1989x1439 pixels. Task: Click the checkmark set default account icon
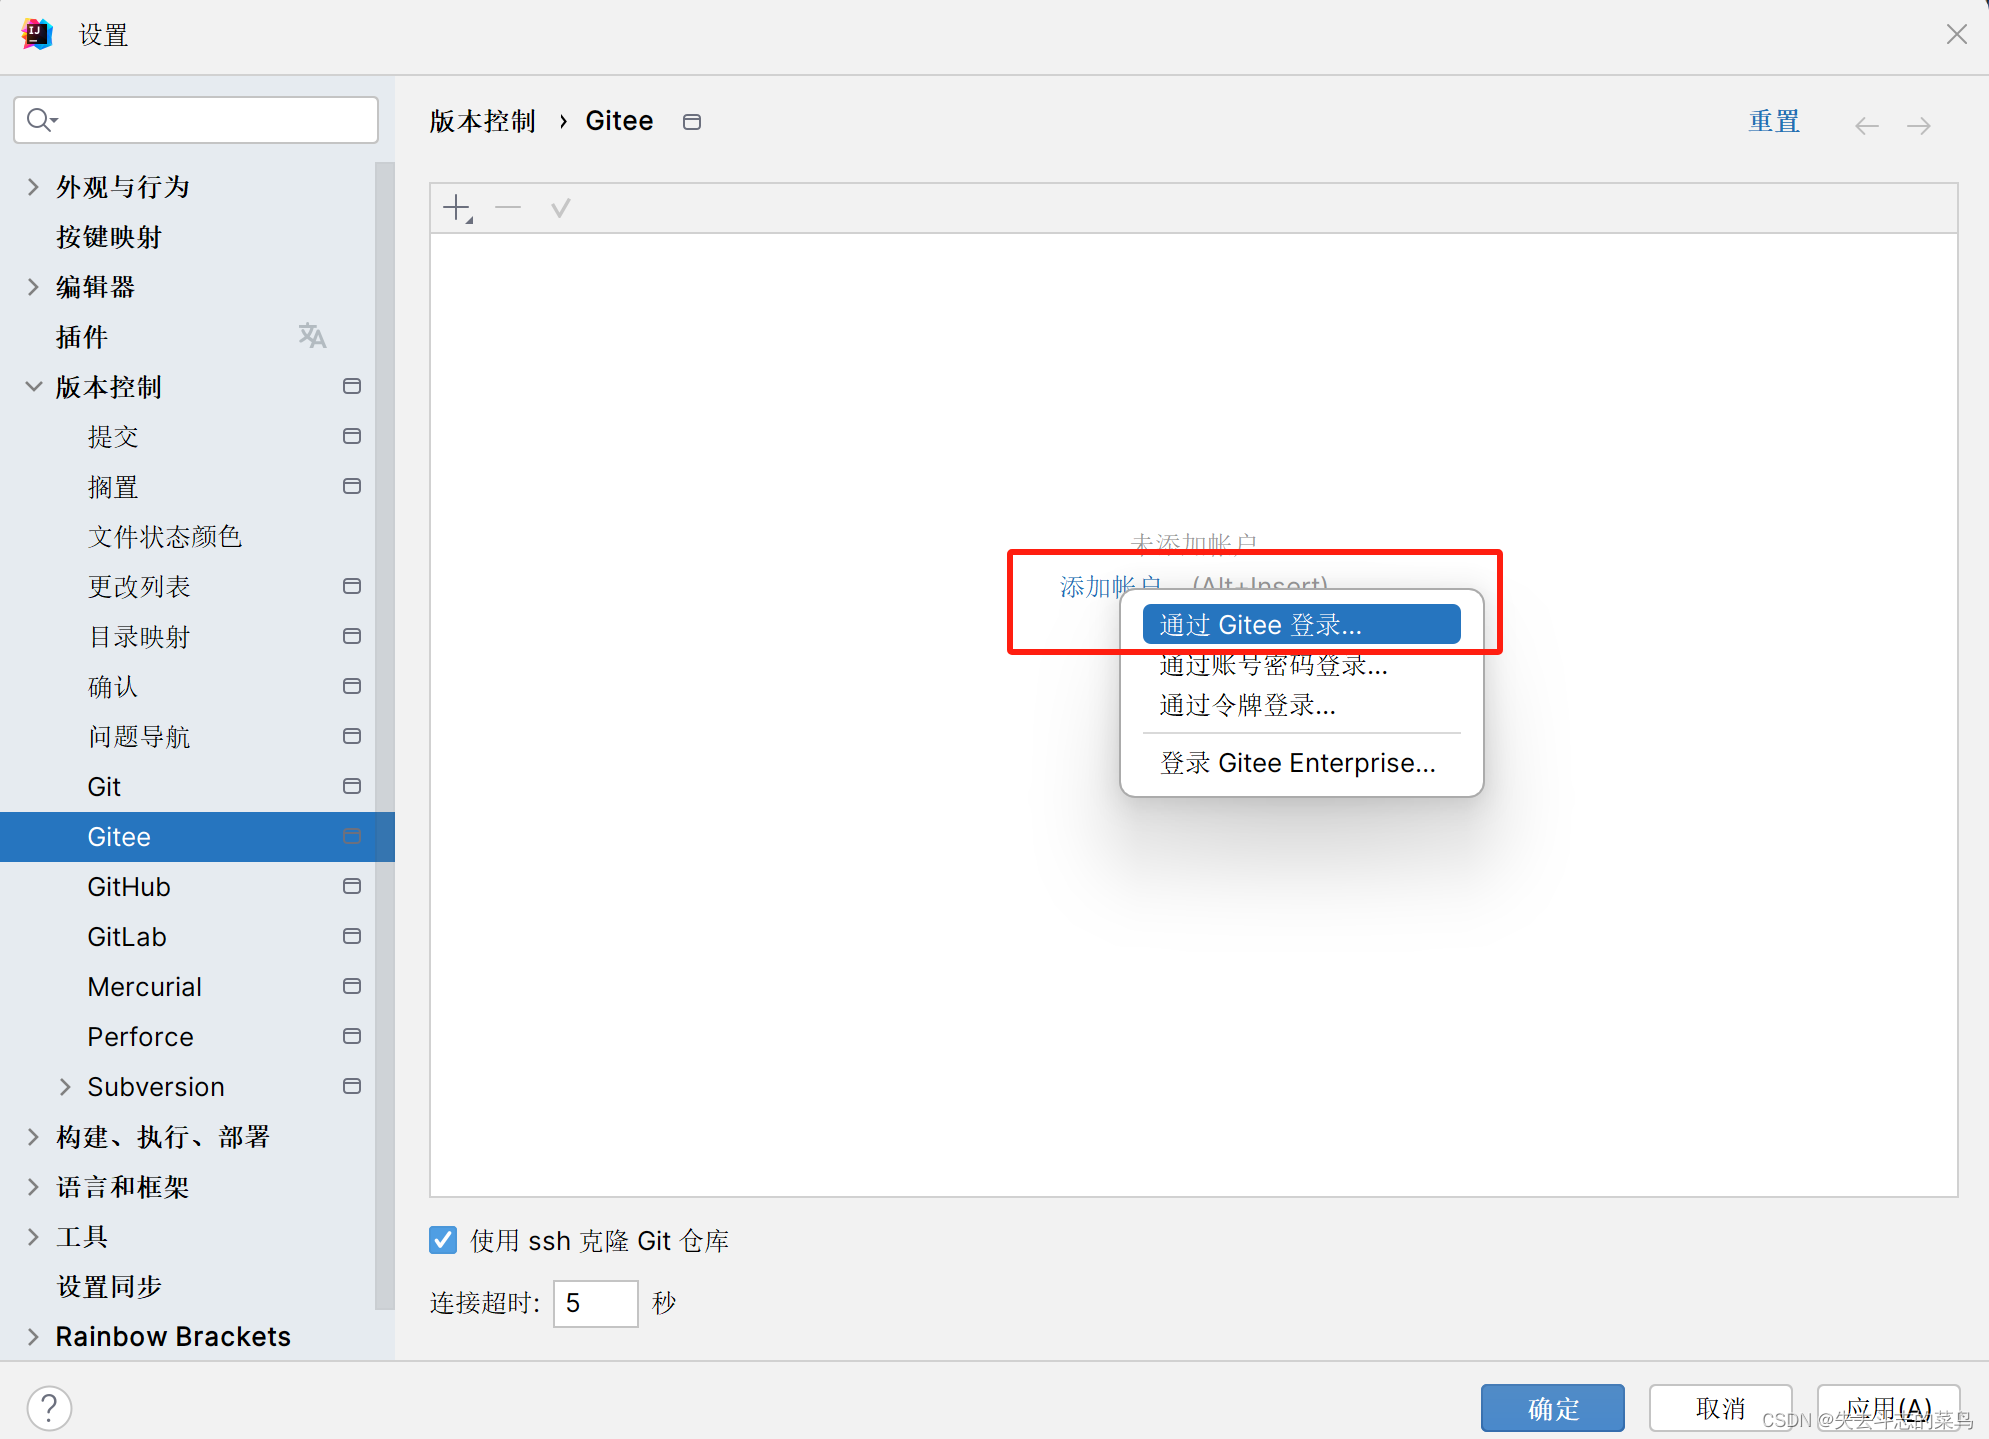560,208
